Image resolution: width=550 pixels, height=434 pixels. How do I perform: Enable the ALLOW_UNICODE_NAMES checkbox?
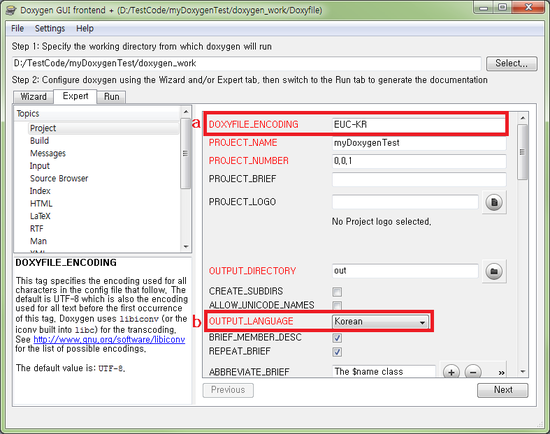[x=337, y=305]
